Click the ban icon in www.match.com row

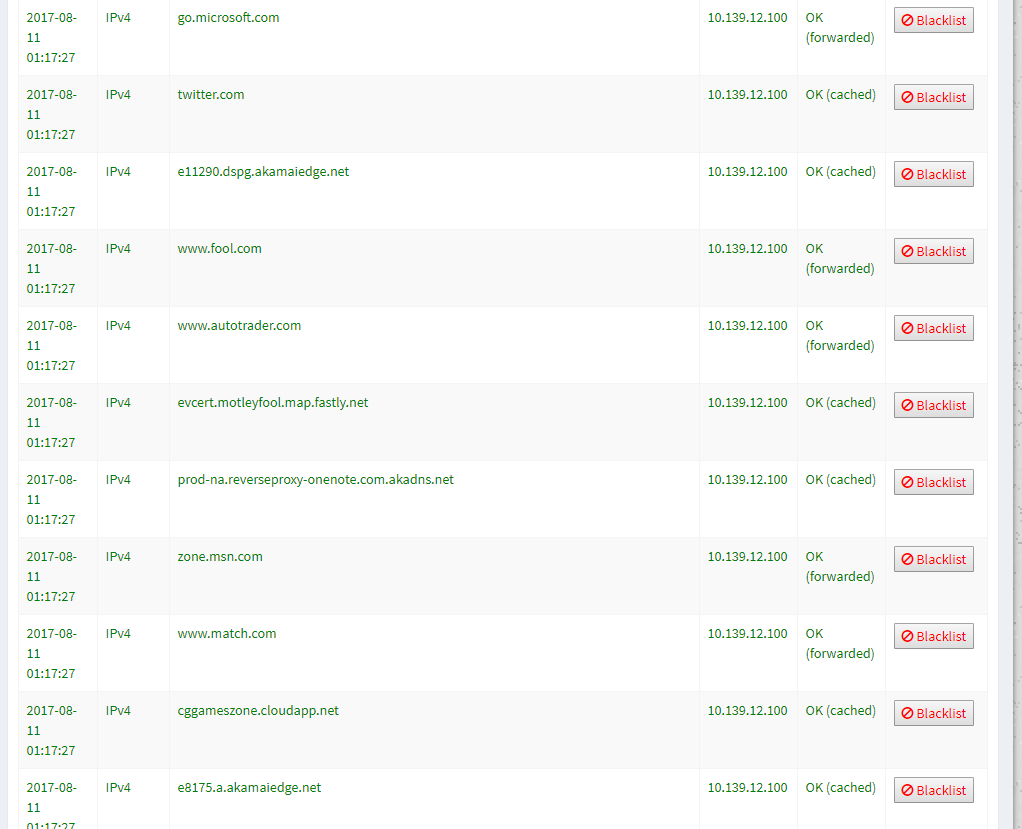(x=908, y=636)
